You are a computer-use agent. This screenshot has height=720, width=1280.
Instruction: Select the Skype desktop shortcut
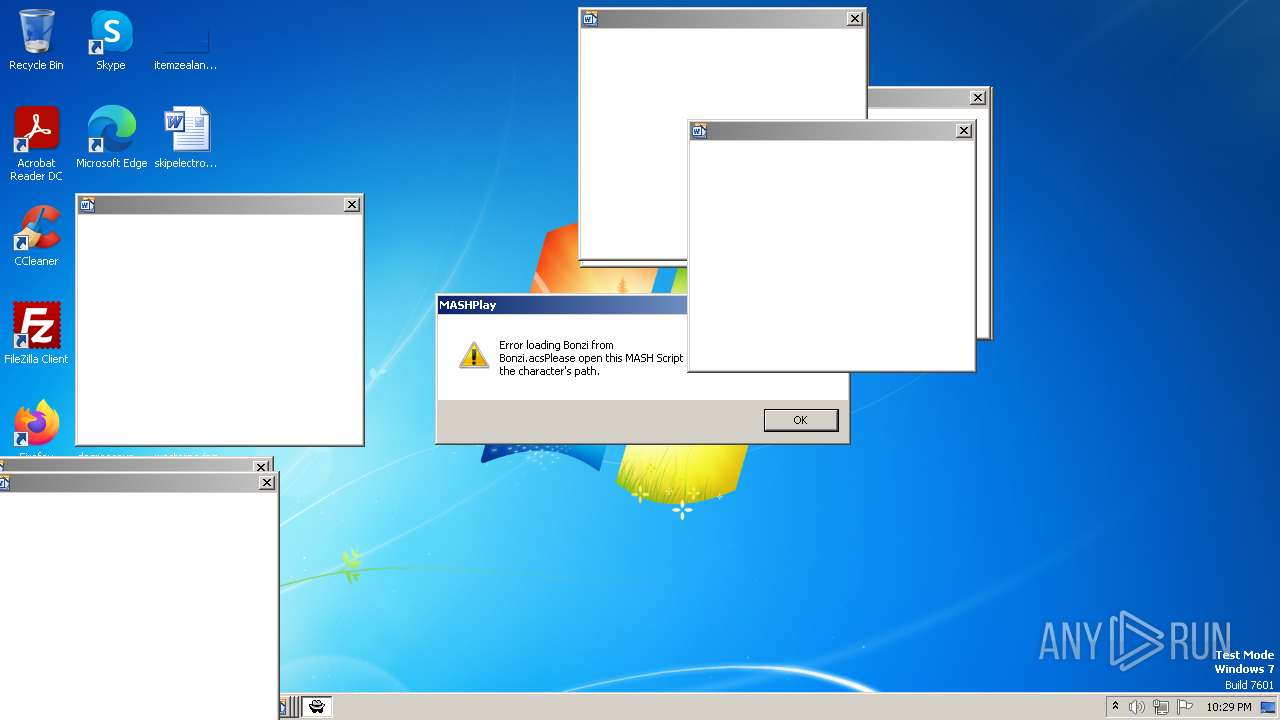pos(111,41)
